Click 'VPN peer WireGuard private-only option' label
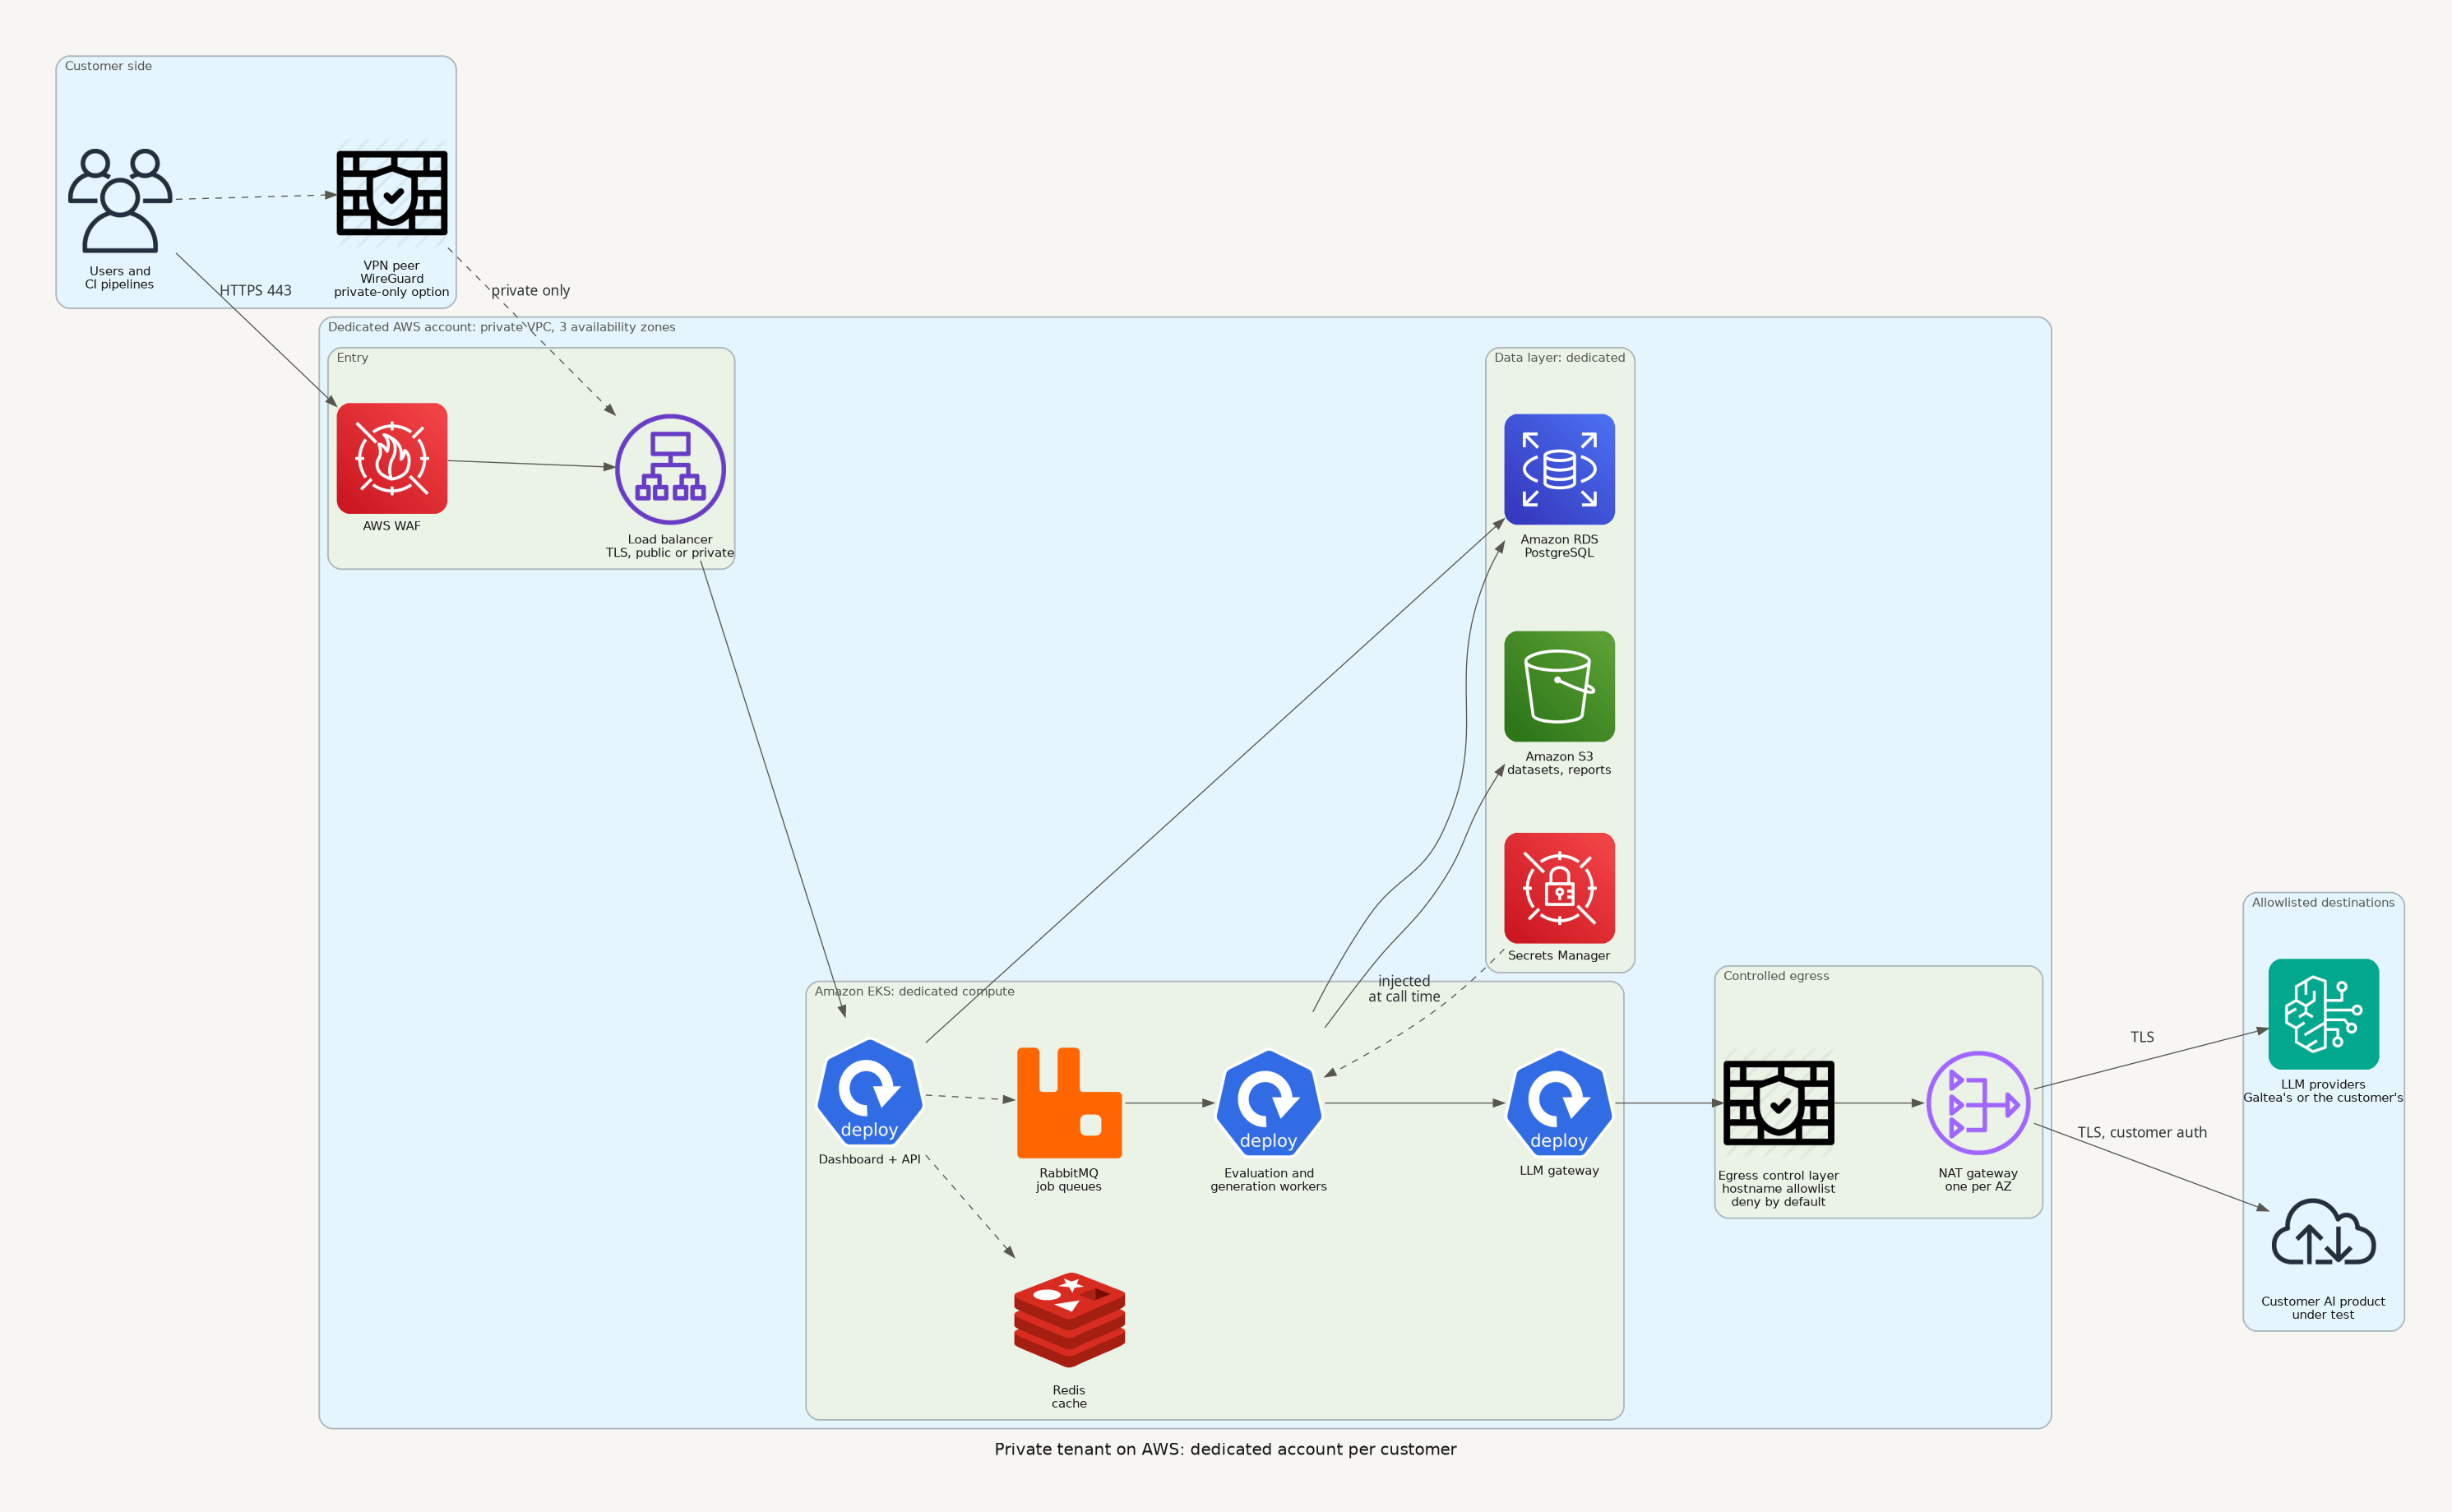 [391, 279]
